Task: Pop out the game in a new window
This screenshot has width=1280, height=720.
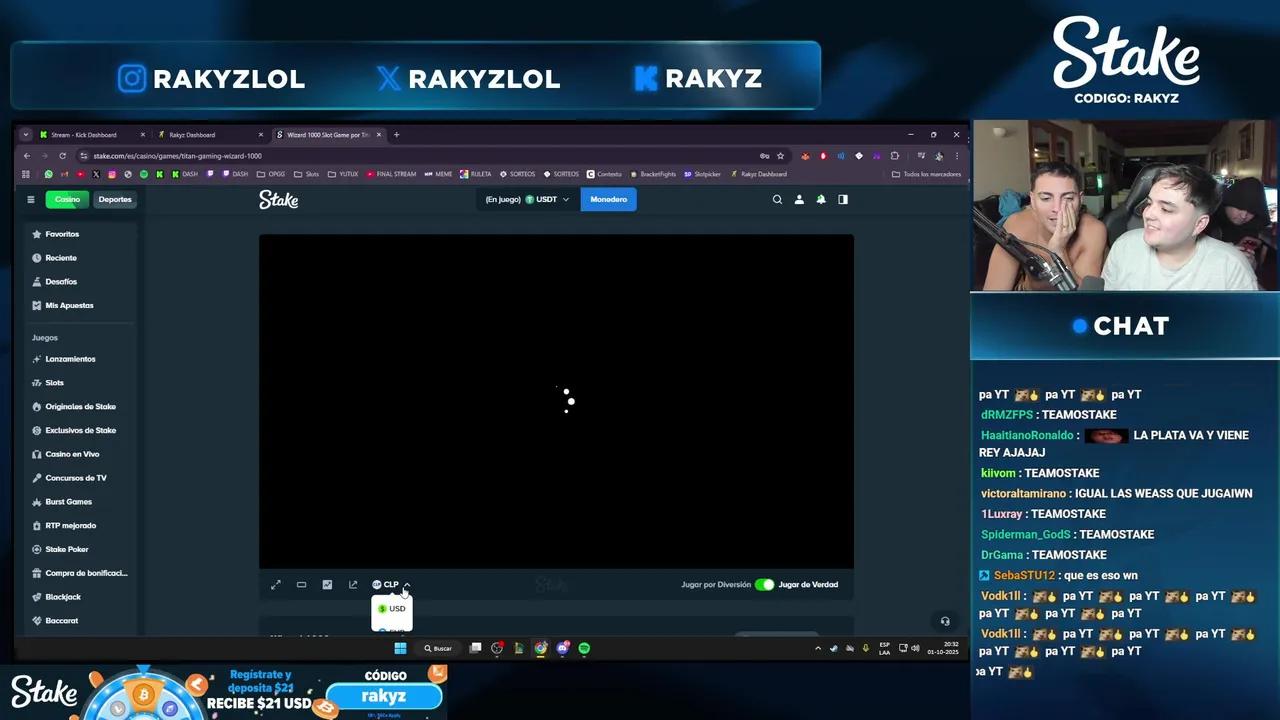Action: point(353,585)
